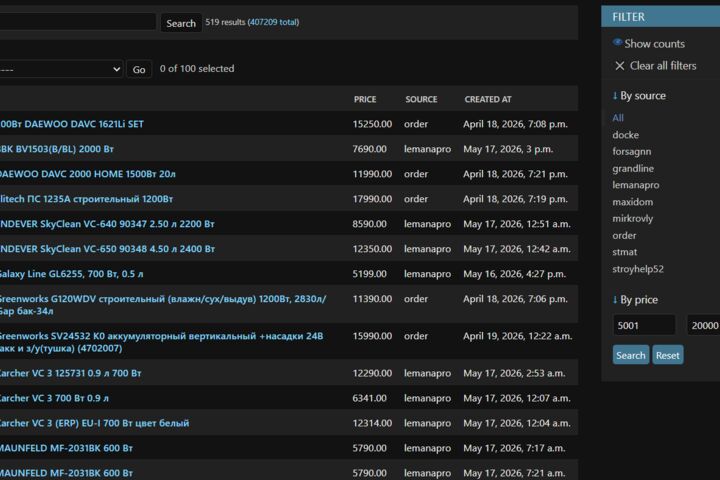Collapse the By source filter arrow
Screen dimensions: 720x480
click(615, 96)
